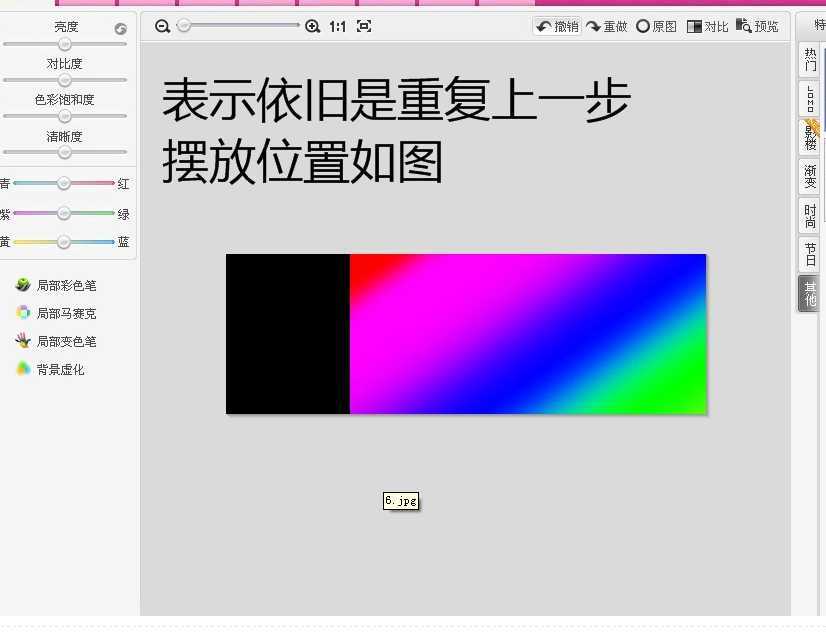
Task: Open the 预览 preview icon
Action: click(743, 26)
